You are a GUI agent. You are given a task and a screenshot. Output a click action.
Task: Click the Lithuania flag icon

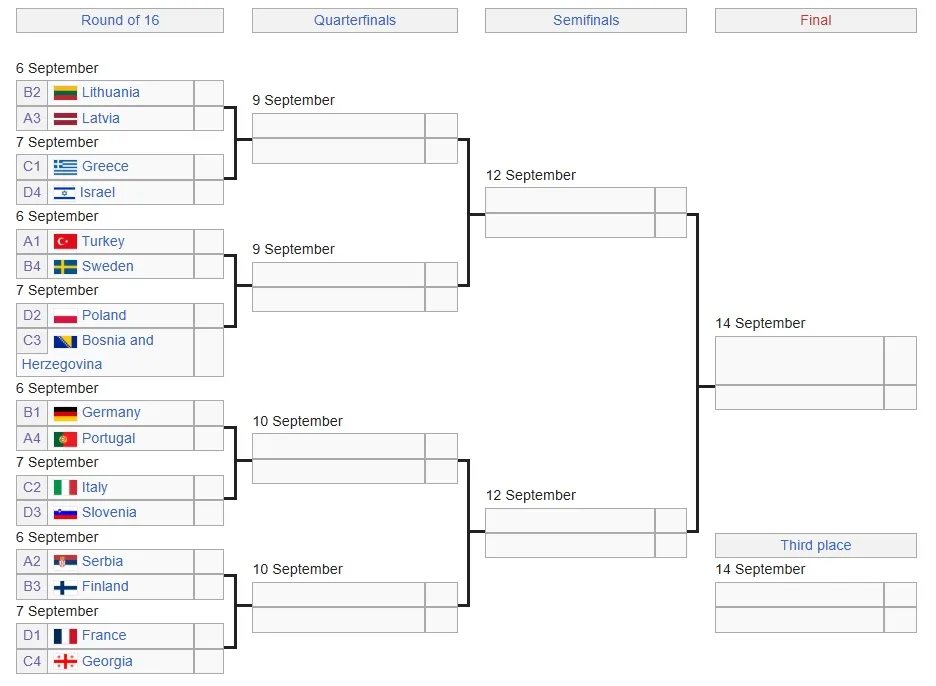click(x=65, y=93)
